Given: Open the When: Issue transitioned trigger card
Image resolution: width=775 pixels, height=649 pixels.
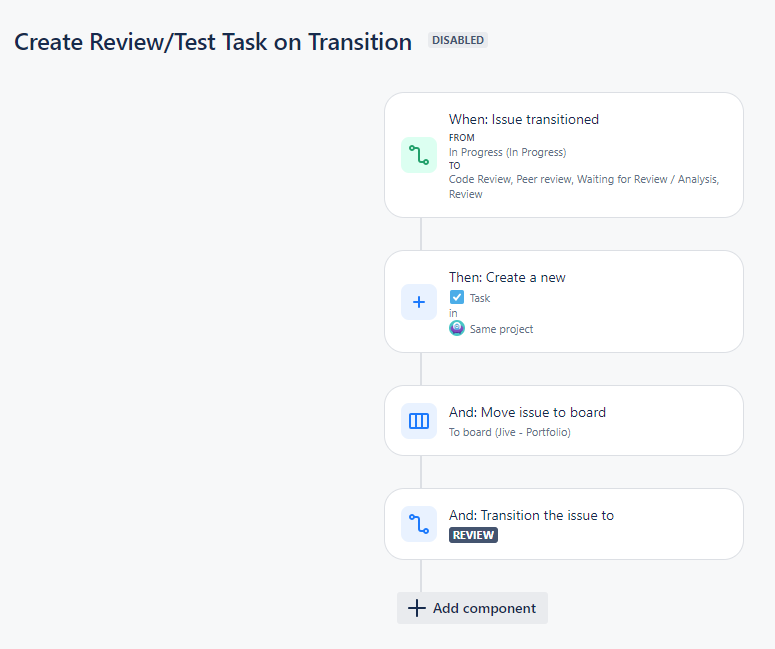Looking at the screenshot, I should click(x=564, y=155).
